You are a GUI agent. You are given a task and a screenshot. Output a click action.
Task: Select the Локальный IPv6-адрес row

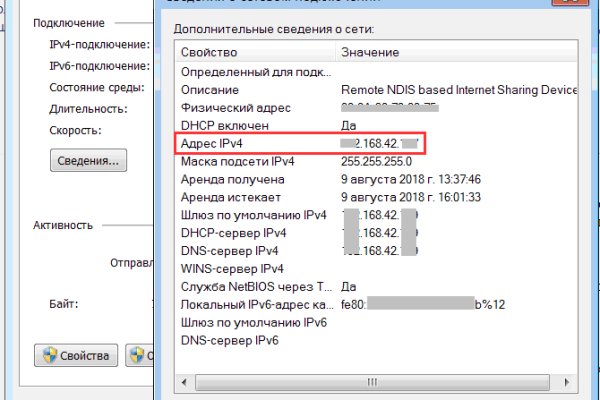(x=251, y=305)
